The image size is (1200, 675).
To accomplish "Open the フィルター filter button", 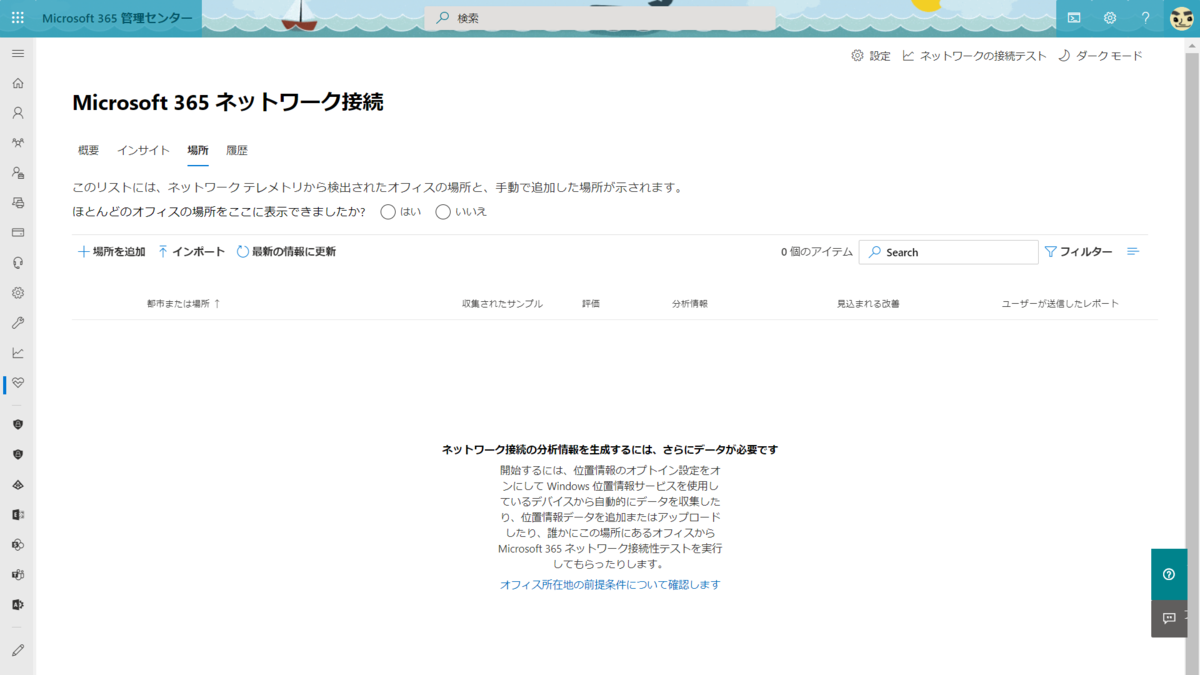I will [x=1078, y=252].
